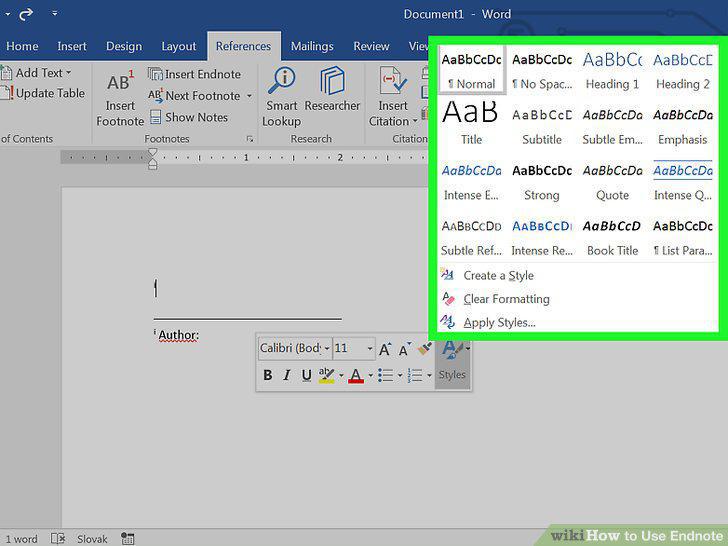Click the Bullets list icon
The width and height of the screenshot is (728, 546).
tap(385, 375)
